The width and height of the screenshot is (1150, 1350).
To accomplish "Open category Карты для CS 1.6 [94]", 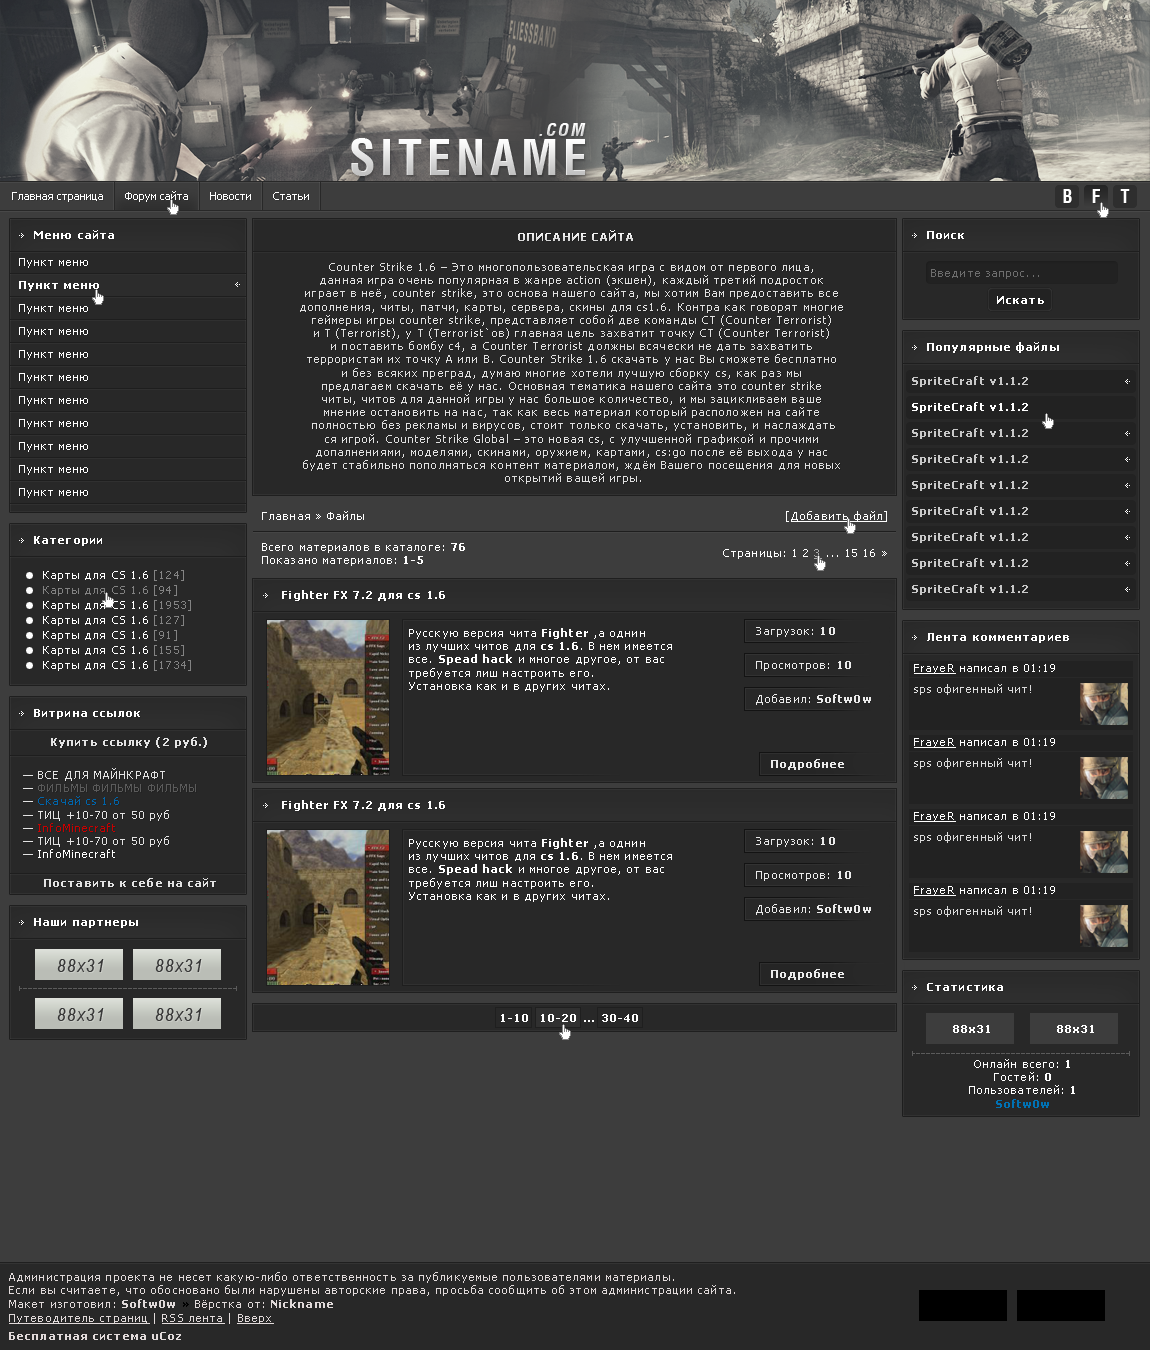I will pos(110,590).
